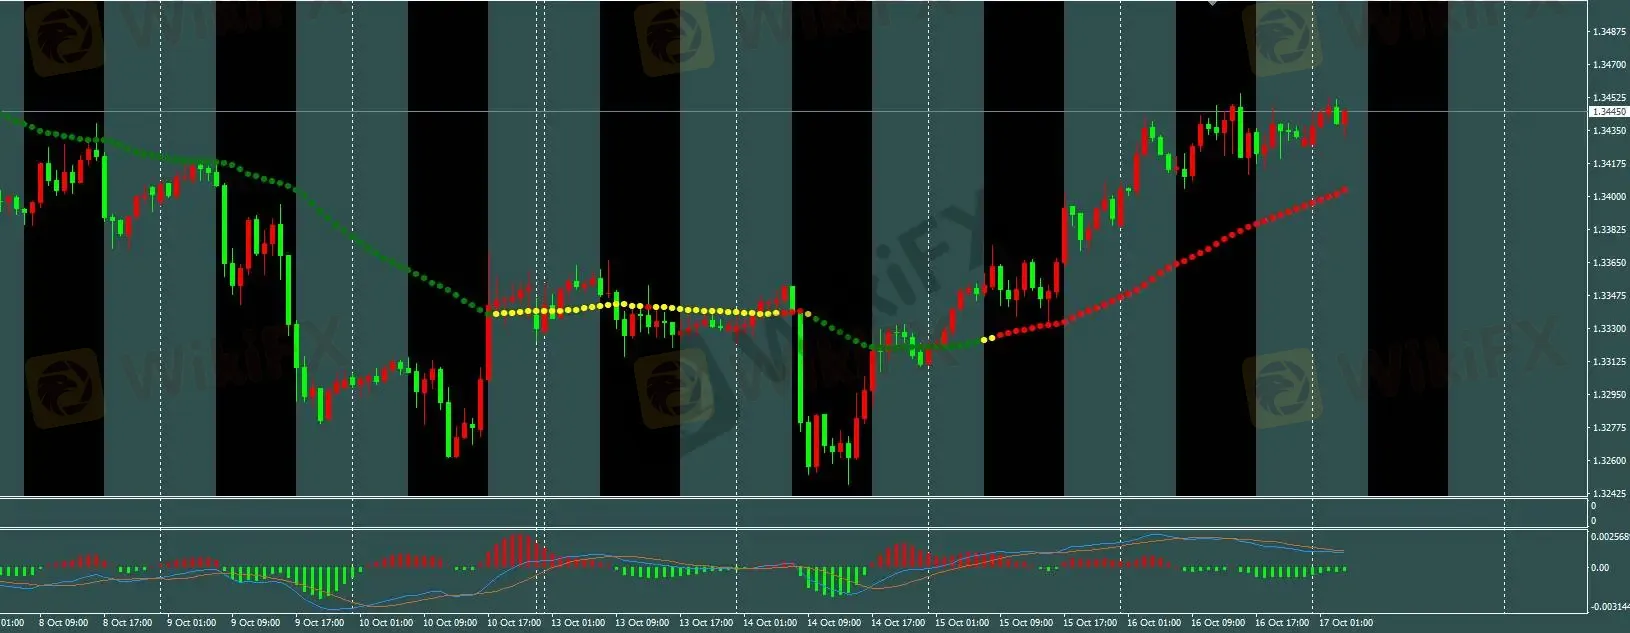This screenshot has width=1630, height=633.
Task: Click the 13 Oct 17:00 time label
Action: click(x=706, y=623)
